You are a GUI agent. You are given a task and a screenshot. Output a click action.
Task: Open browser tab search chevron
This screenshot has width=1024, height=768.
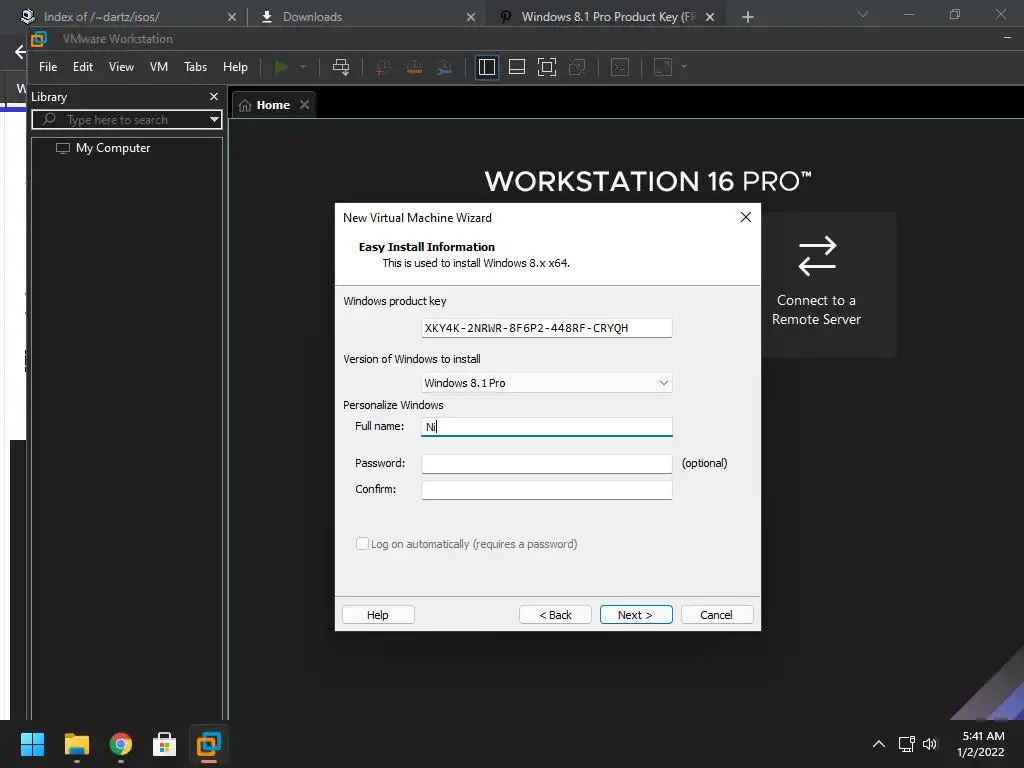[x=863, y=14]
